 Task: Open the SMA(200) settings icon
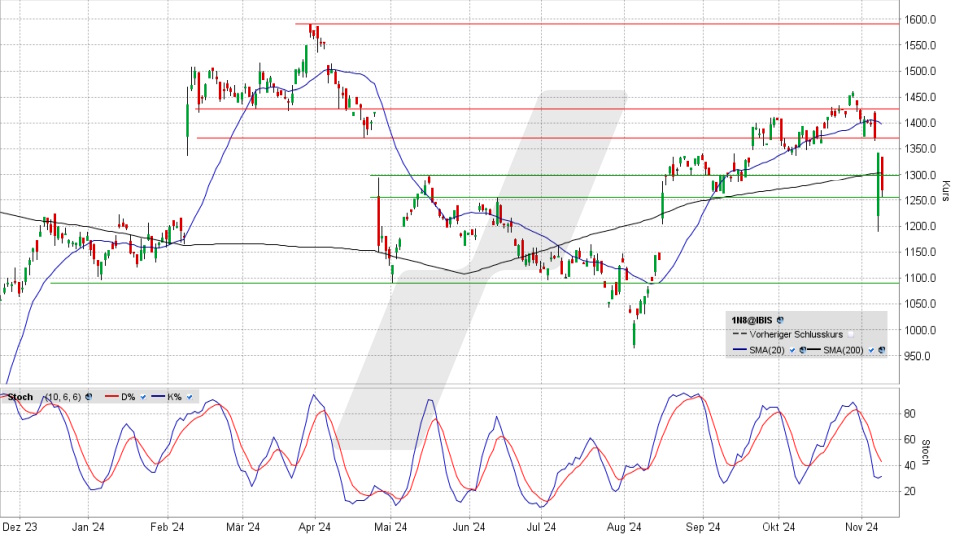coord(882,350)
